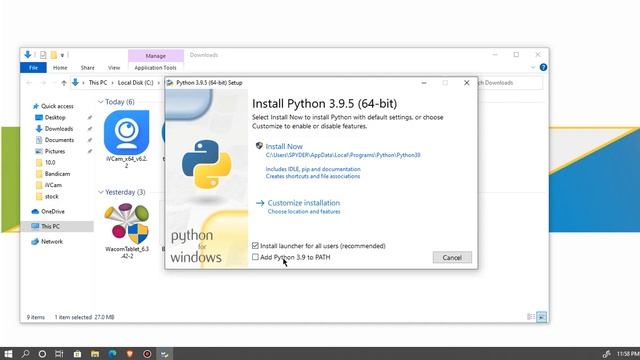
Task: Select iVCam_x64 installer file
Action: click(x=127, y=139)
